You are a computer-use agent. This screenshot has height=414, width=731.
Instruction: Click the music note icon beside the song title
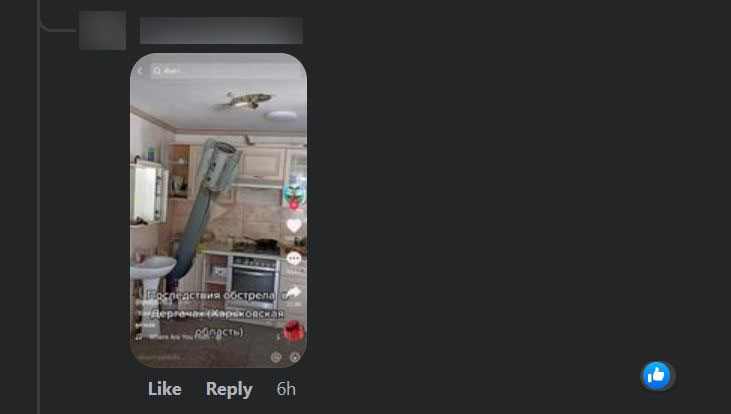138,337
